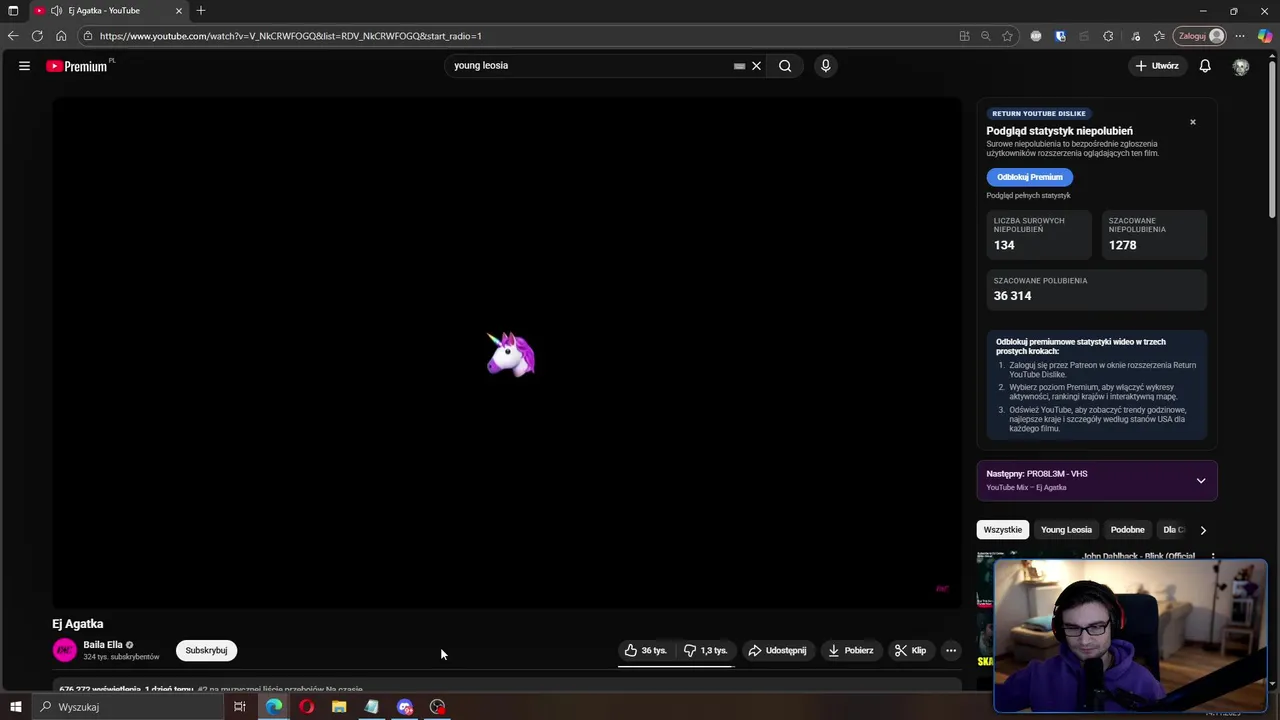Focus the browser address bar URL
The image size is (1280, 720).
pos(520,36)
